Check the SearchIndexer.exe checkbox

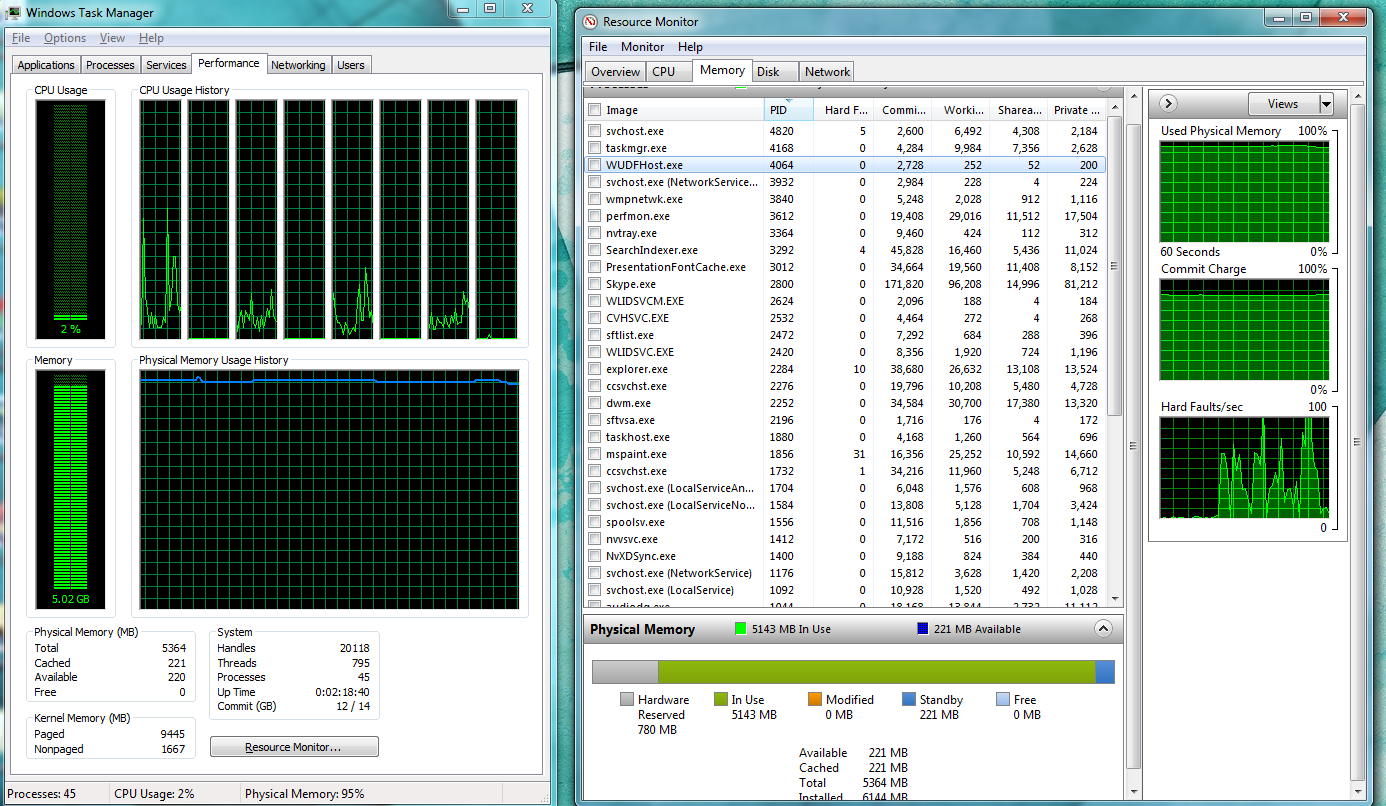(595, 250)
